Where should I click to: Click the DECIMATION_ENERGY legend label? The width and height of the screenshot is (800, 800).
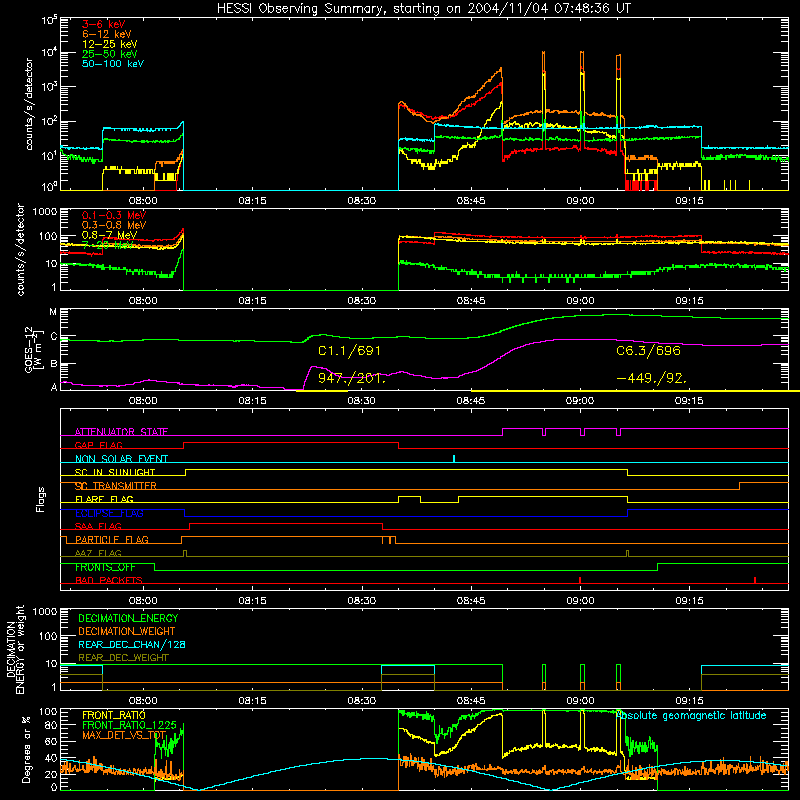click(x=128, y=618)
